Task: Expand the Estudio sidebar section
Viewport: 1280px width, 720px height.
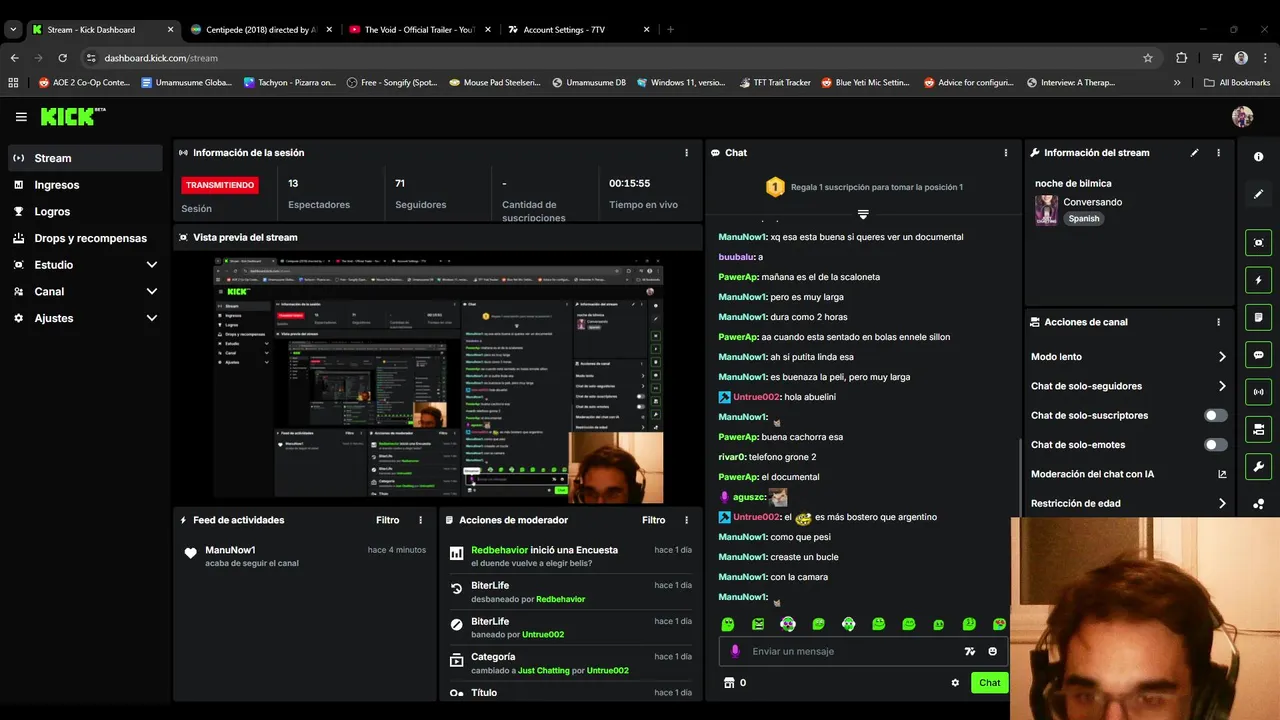Action: click(x=151, y=265)
